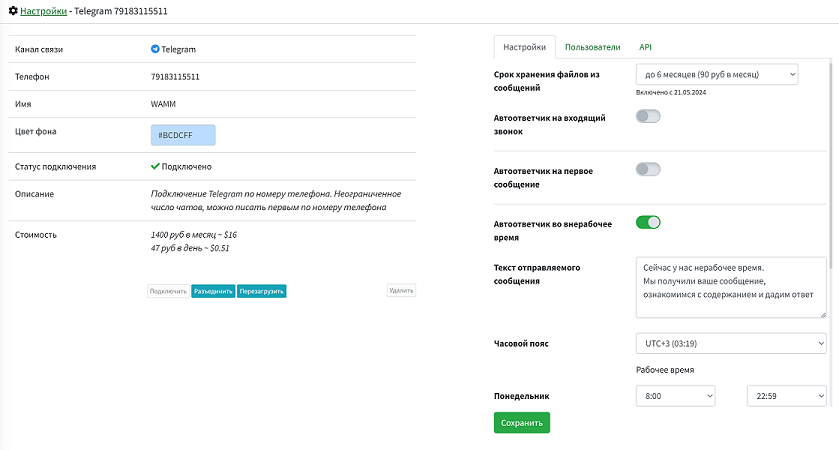Click the green Сохранить button
The image size is (839, 450).
click(522, 423)
